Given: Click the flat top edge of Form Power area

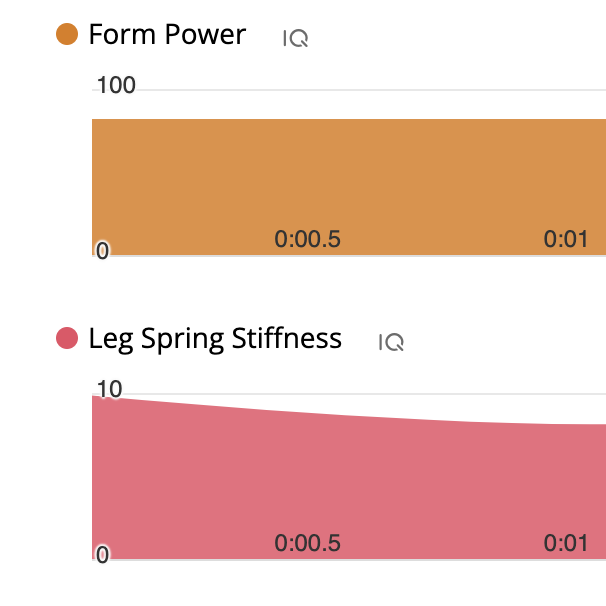Looking at the screenshot, I should (349, 119).
